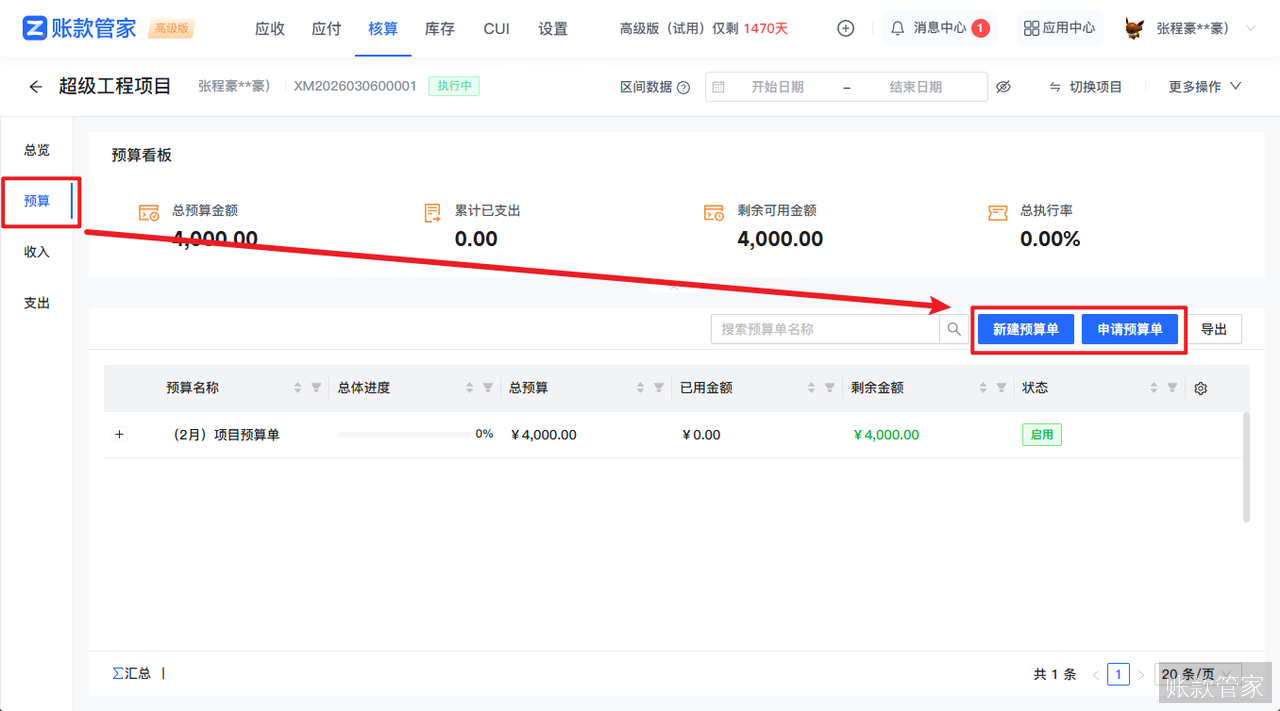
Task: Sort by 状态 column
Action: (1154, 388)
